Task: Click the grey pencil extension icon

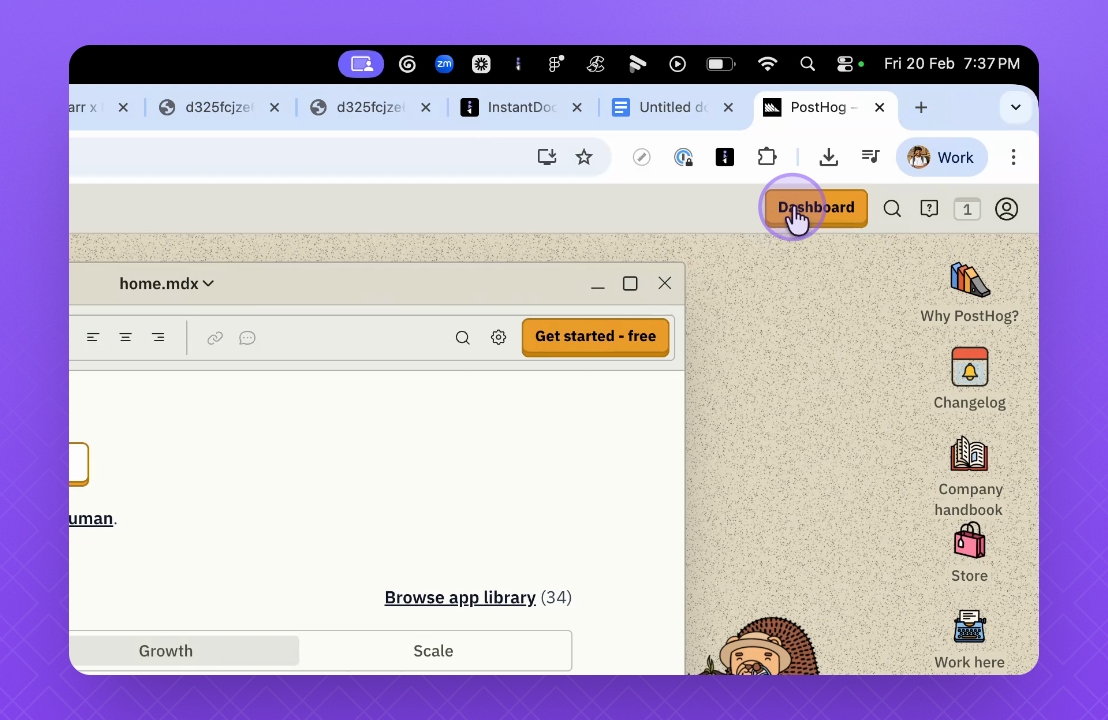Action: tap(642, 157)
